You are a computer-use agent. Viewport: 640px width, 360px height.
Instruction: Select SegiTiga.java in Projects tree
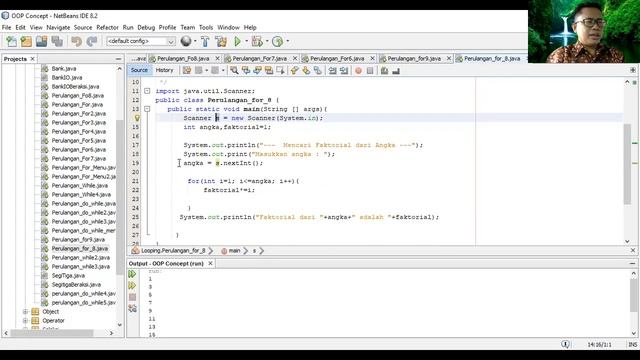68,276
